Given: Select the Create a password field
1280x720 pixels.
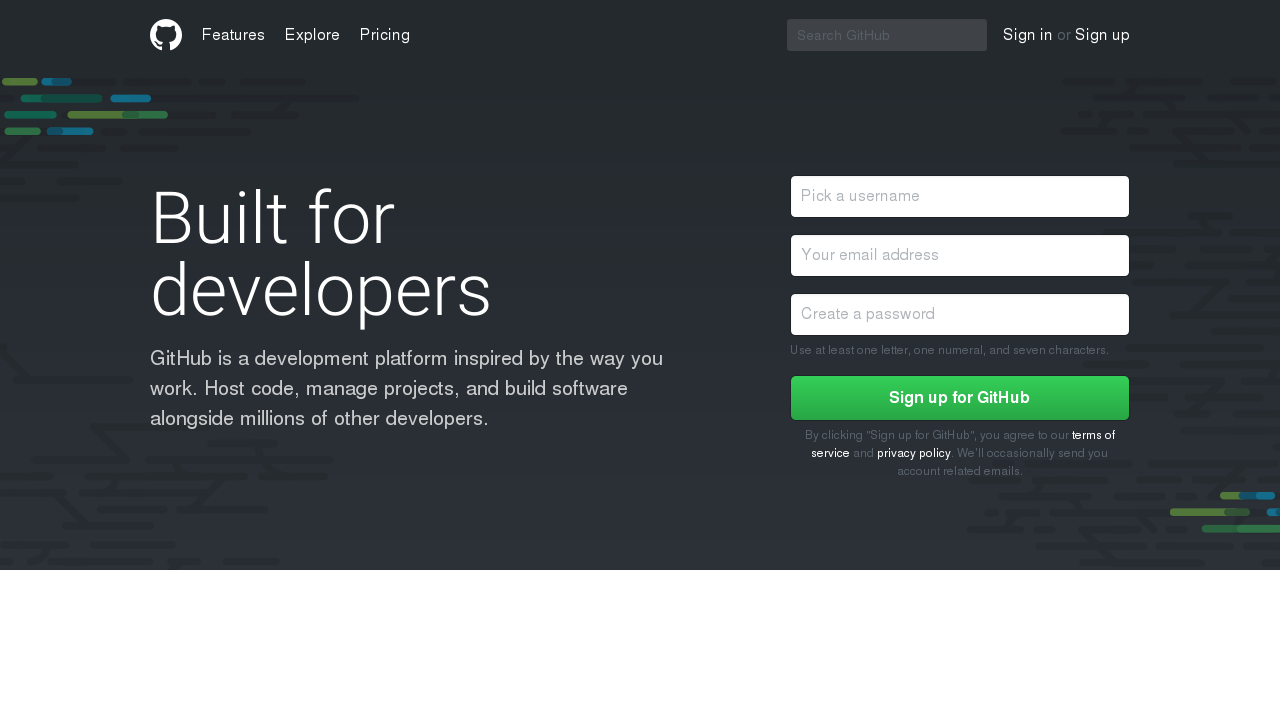Looking at the screenshot, I should point(960,314).
